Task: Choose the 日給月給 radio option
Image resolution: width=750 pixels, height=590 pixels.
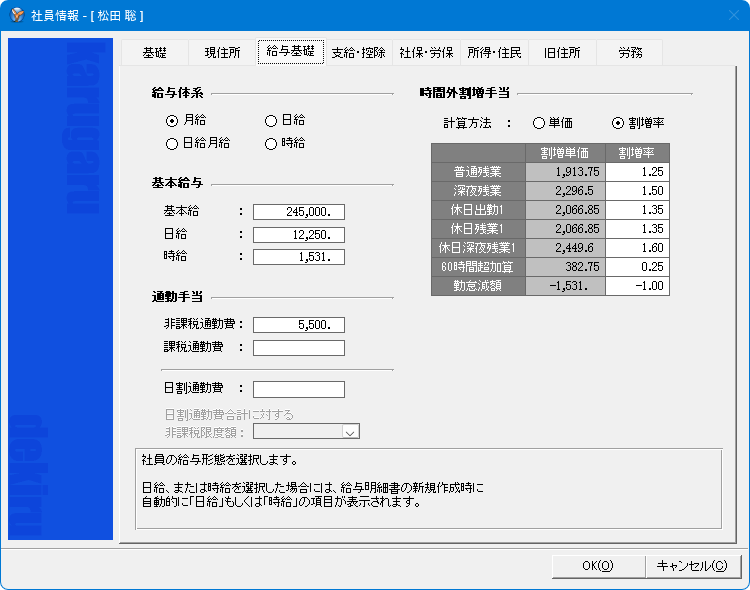Action: [x=172, y=144]
